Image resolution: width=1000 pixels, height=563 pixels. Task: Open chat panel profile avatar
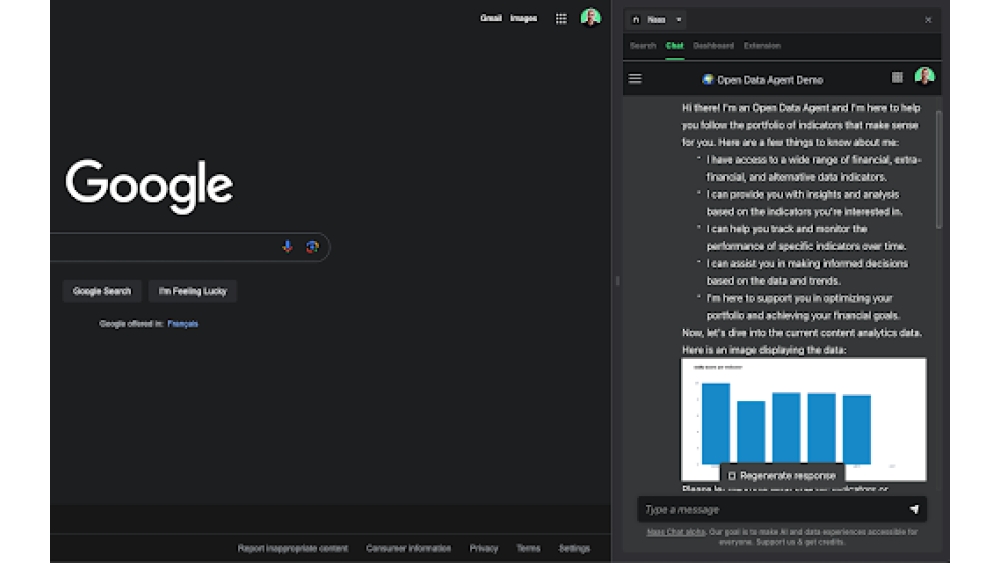[924, 77]
